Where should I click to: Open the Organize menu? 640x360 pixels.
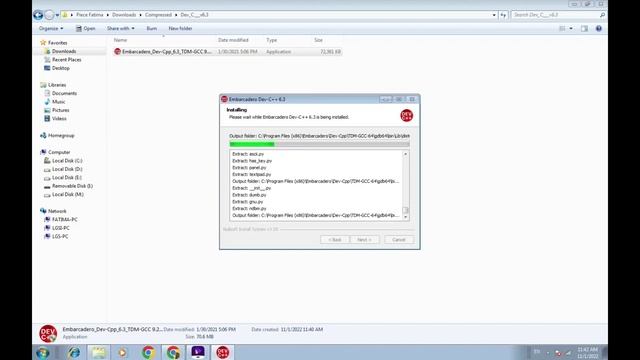click(x=51, y=29)
